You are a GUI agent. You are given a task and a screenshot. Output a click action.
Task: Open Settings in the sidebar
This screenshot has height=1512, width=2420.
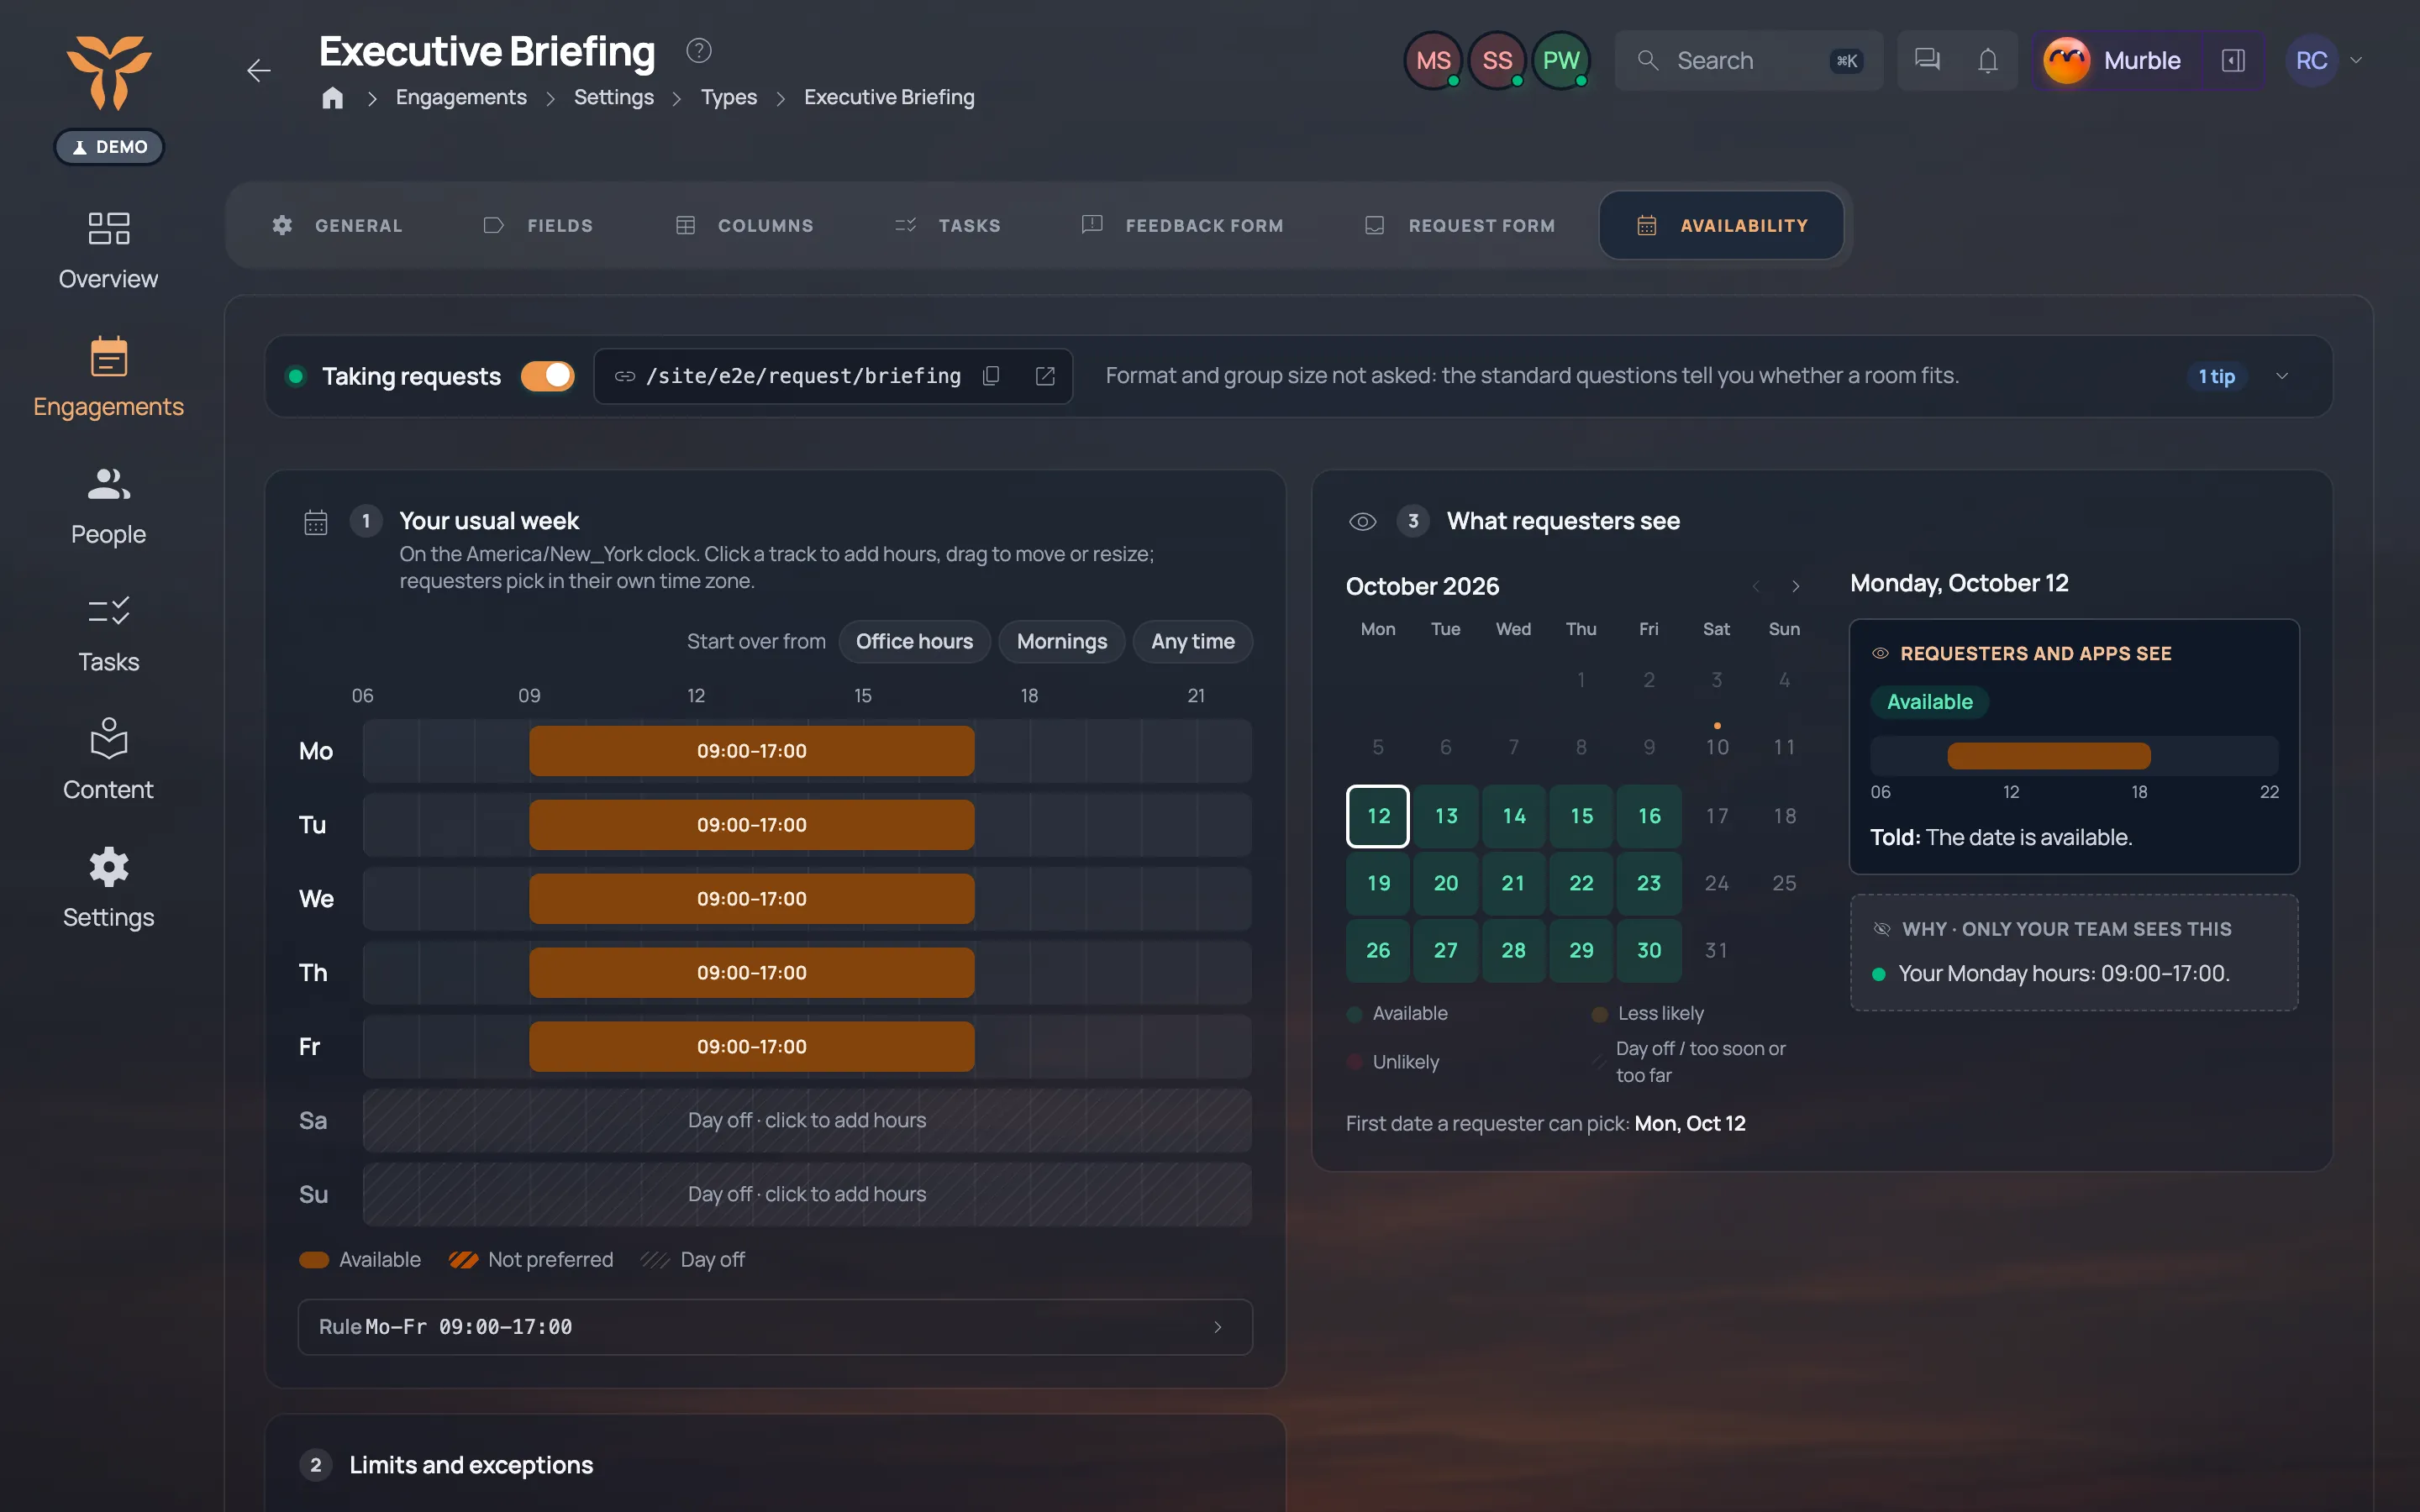click(x=108, y=889)
